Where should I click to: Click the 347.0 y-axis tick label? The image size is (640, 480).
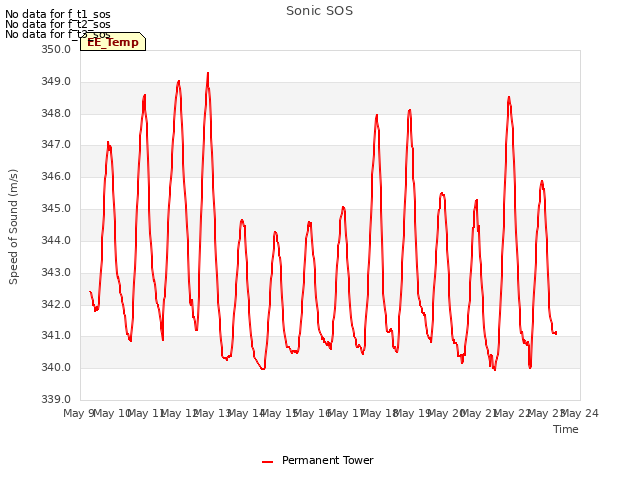pyautogui.click(x=56, y=144)
